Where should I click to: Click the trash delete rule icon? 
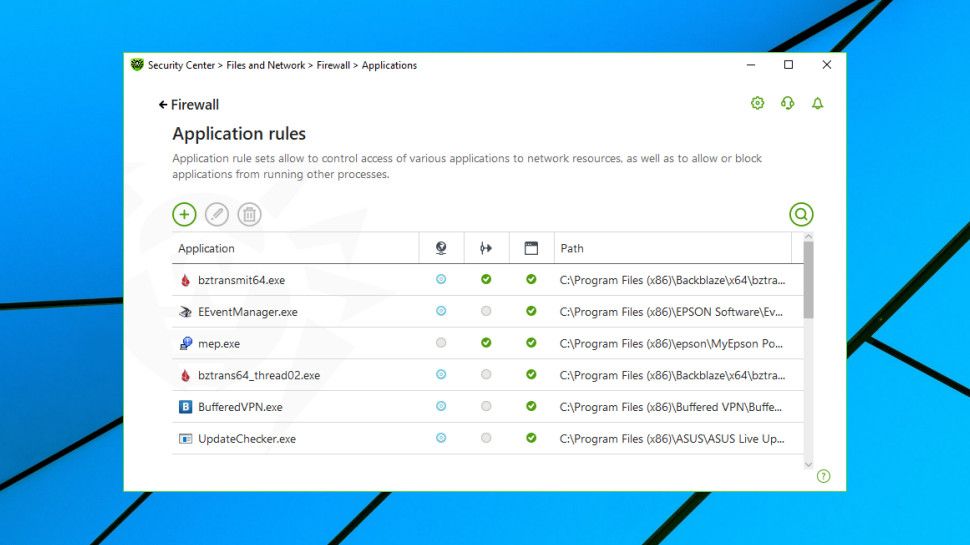click(x=249, y=214)
